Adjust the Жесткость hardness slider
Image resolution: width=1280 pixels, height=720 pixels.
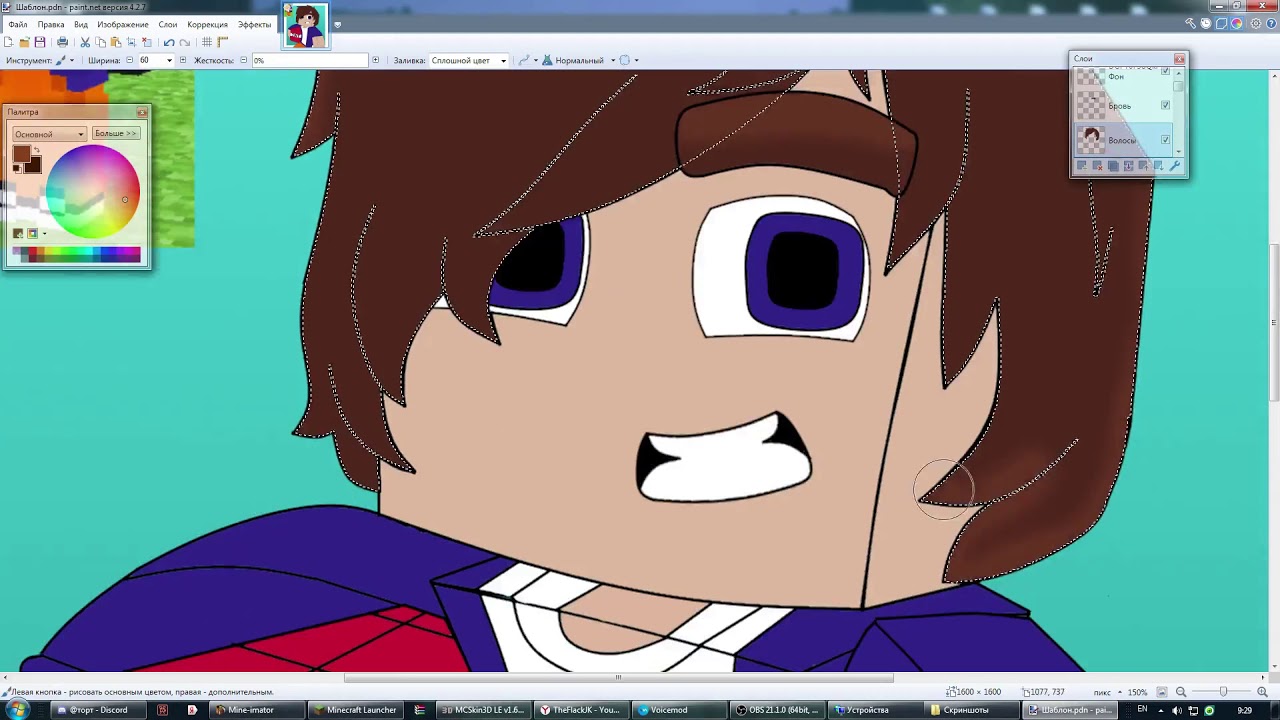[310, 60]
